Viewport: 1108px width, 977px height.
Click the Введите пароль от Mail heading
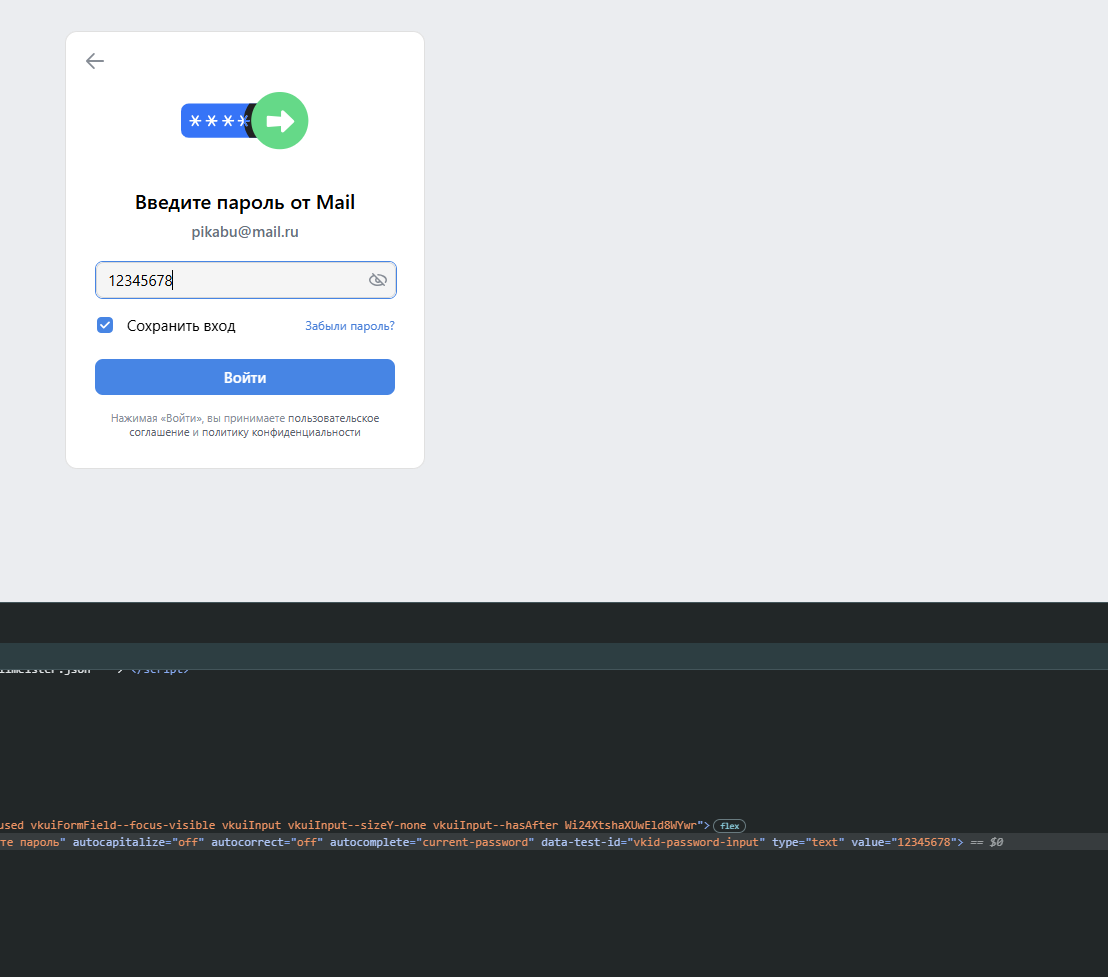(245, 203)
